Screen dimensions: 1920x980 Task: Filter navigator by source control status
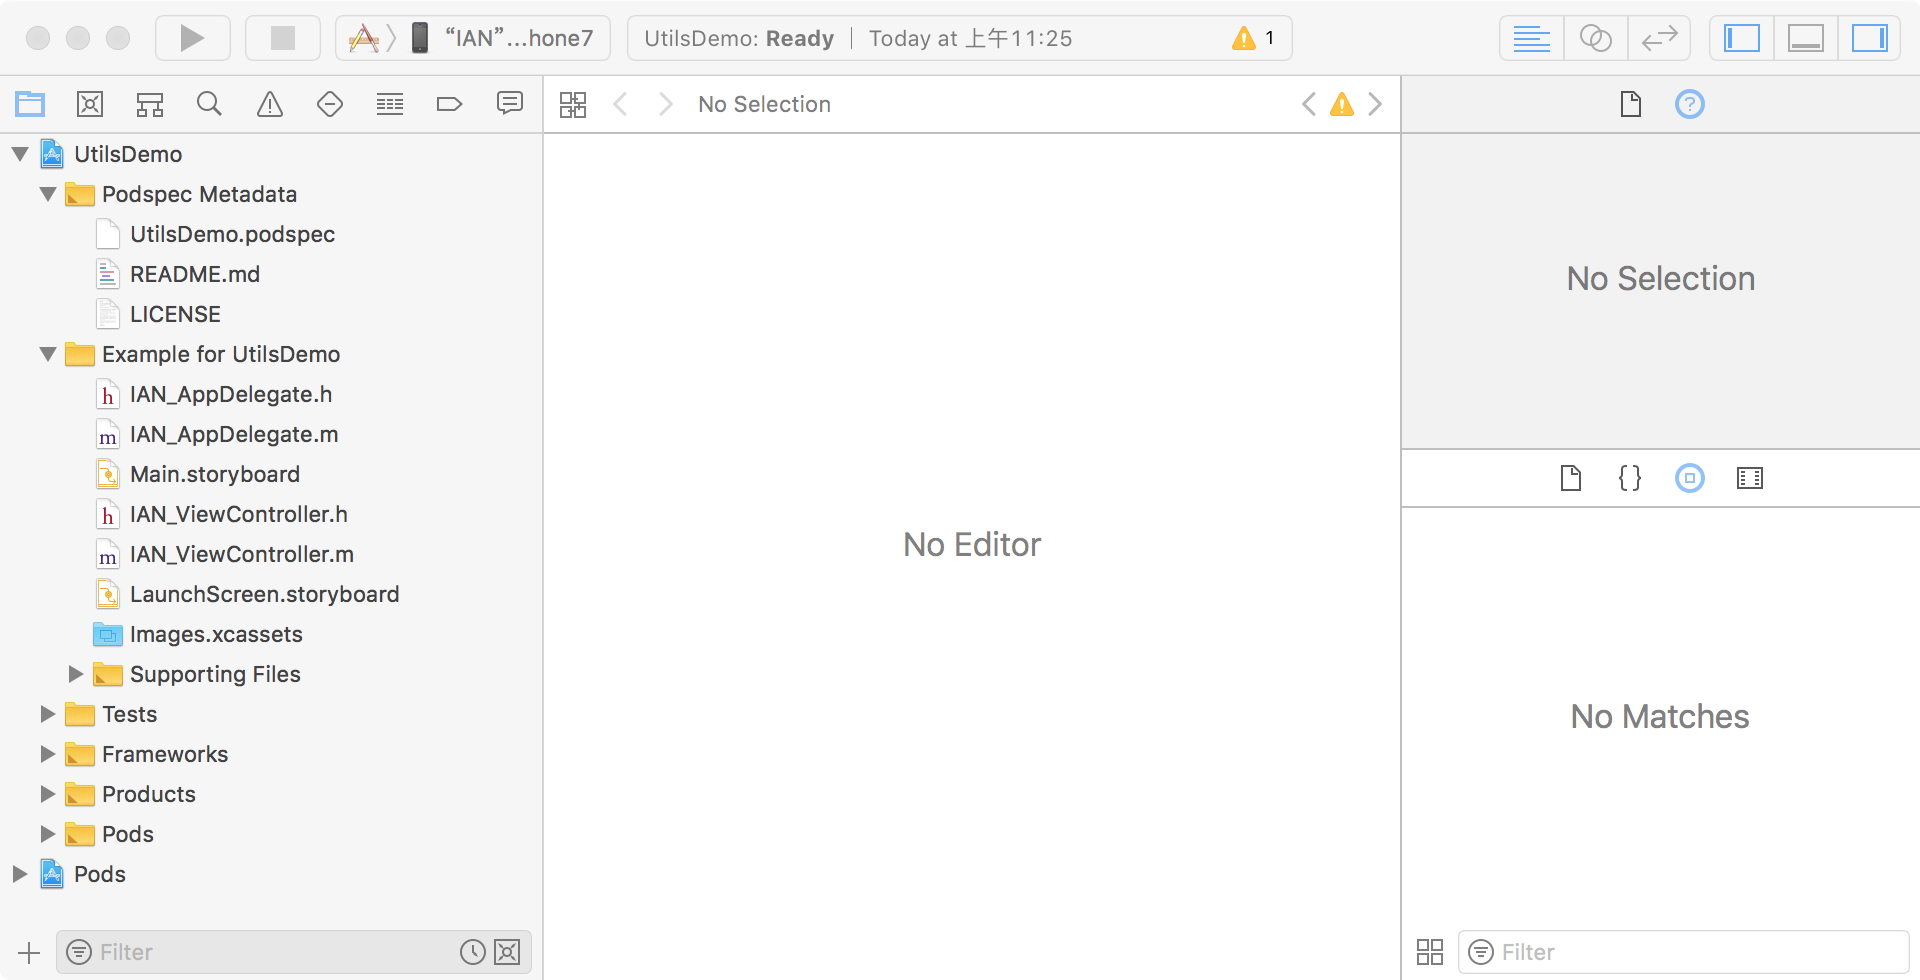(x=508, y=952)
